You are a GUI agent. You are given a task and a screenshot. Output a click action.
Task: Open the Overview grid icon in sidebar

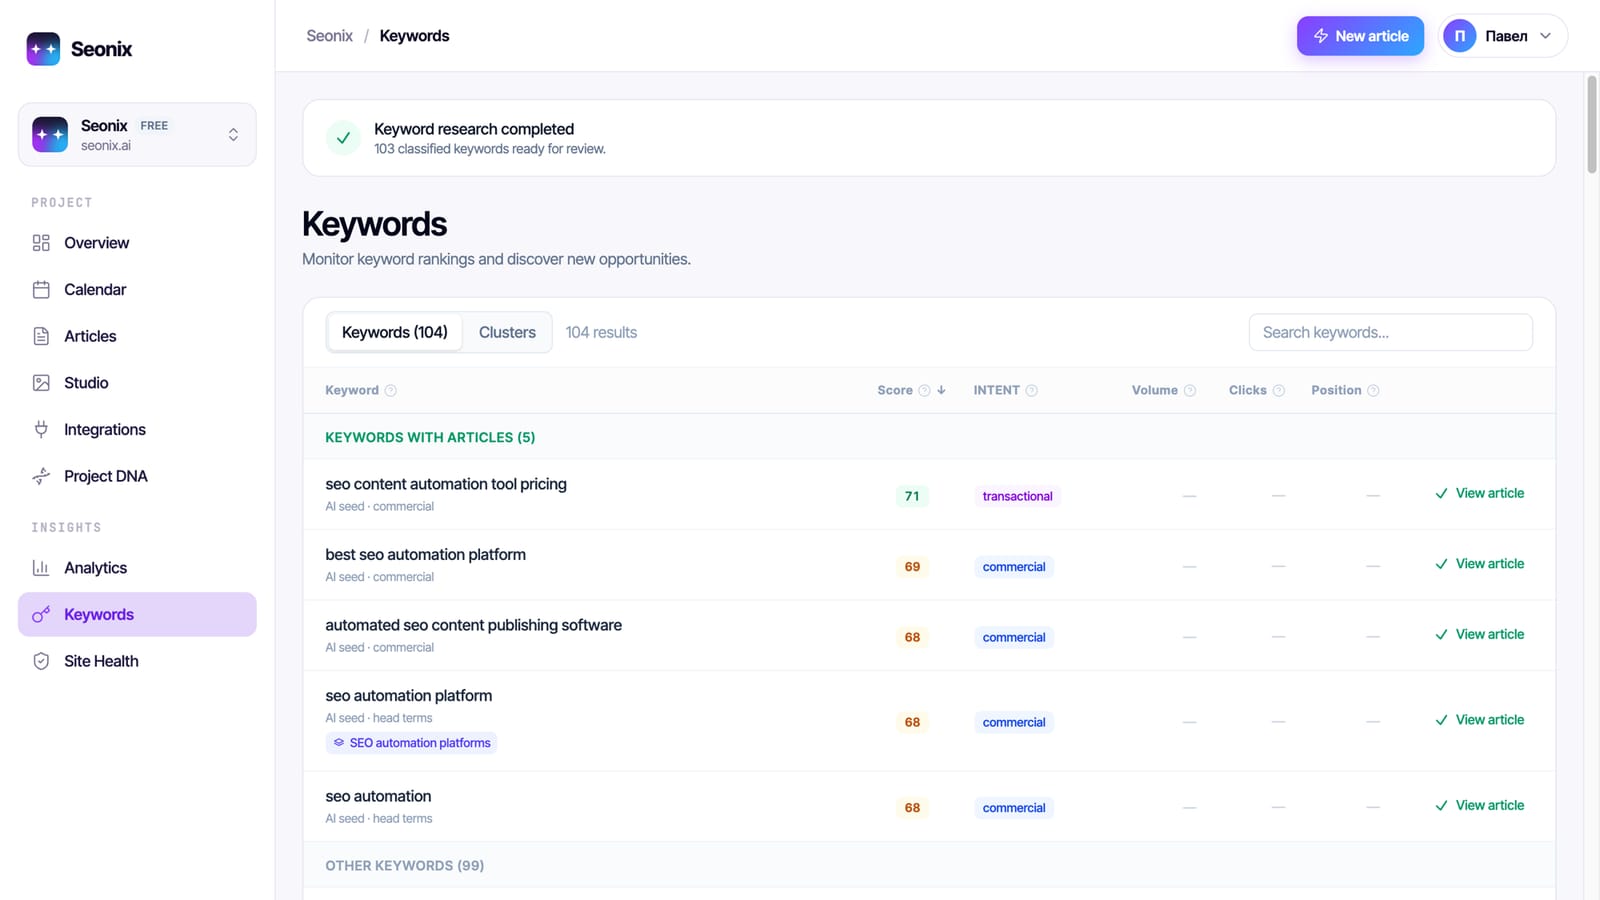(x=41, y=243)
